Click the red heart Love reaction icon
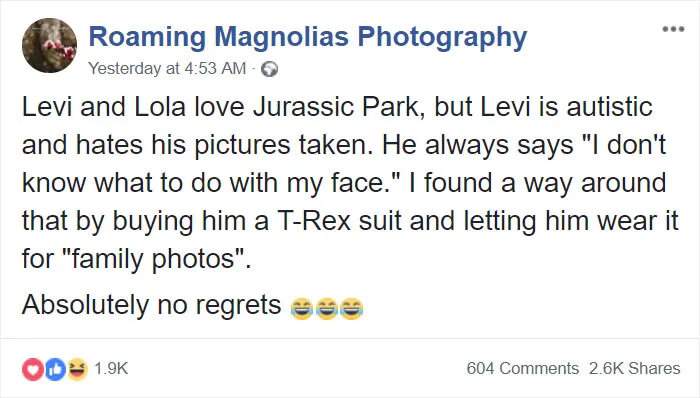The height and width of the screenshot is (398, 700). point(33,369)
